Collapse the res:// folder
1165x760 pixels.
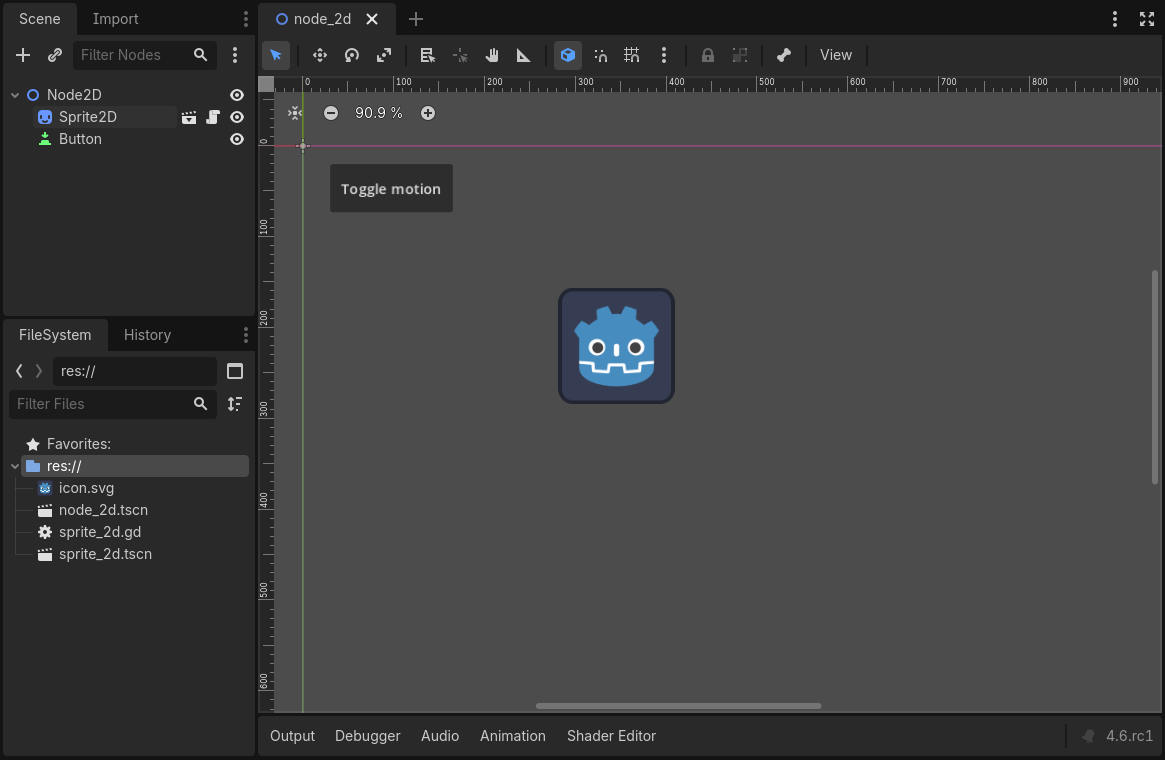point(14,466)
